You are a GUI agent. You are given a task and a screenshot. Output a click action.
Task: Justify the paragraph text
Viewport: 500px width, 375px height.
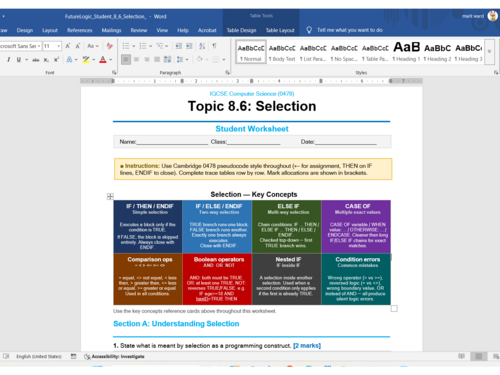click(x=157, y=60)
